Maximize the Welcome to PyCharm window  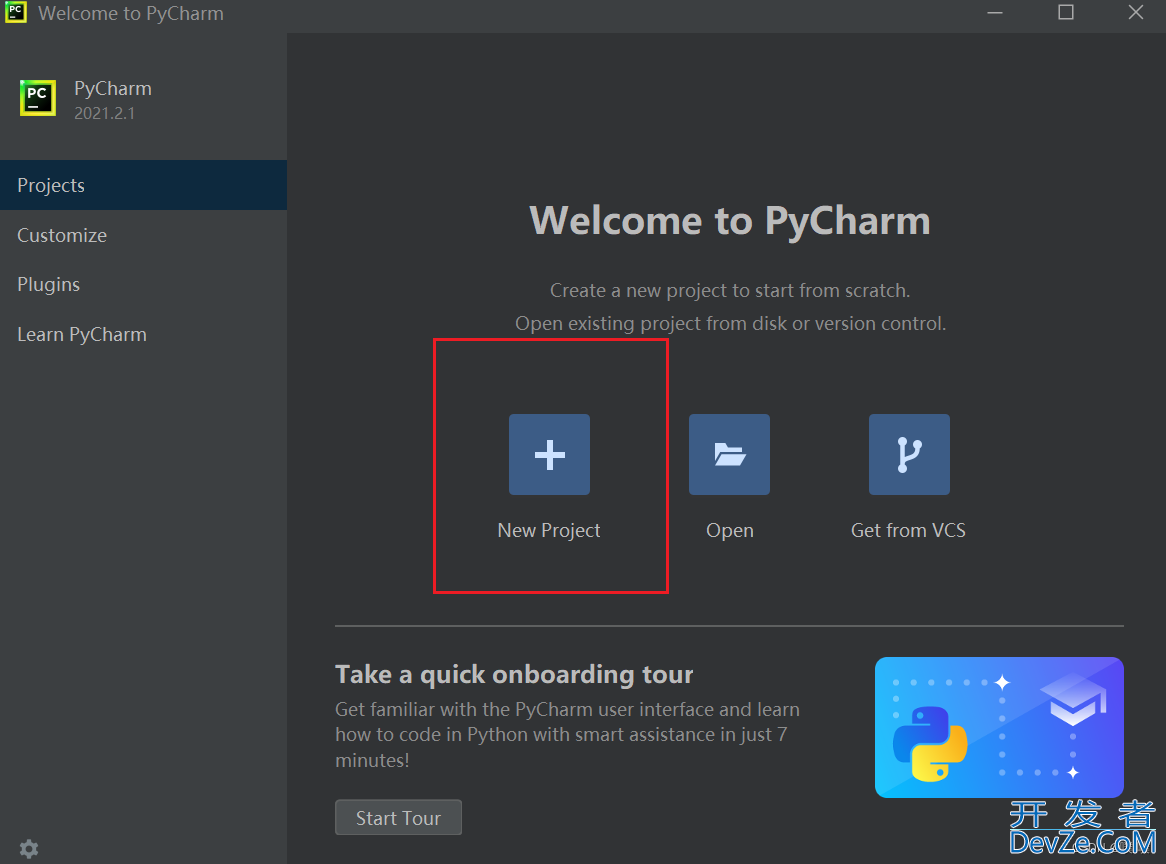(1066, 13)
